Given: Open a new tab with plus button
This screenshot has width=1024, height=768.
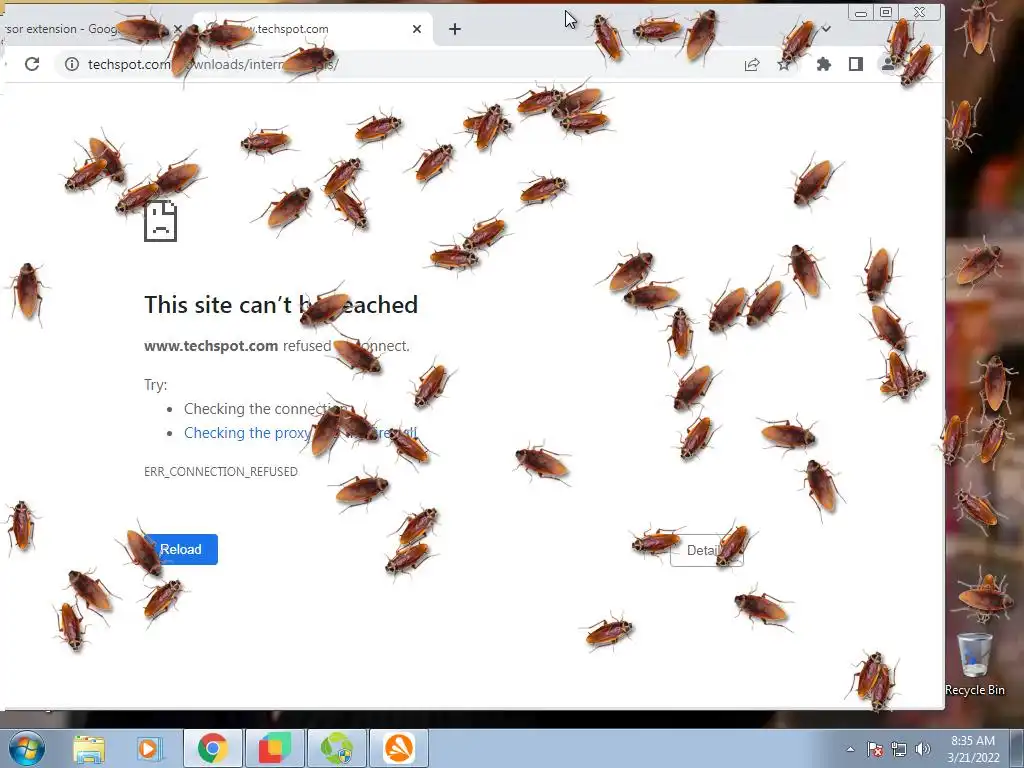Looking at the screenshot, I should click(455, 29).
